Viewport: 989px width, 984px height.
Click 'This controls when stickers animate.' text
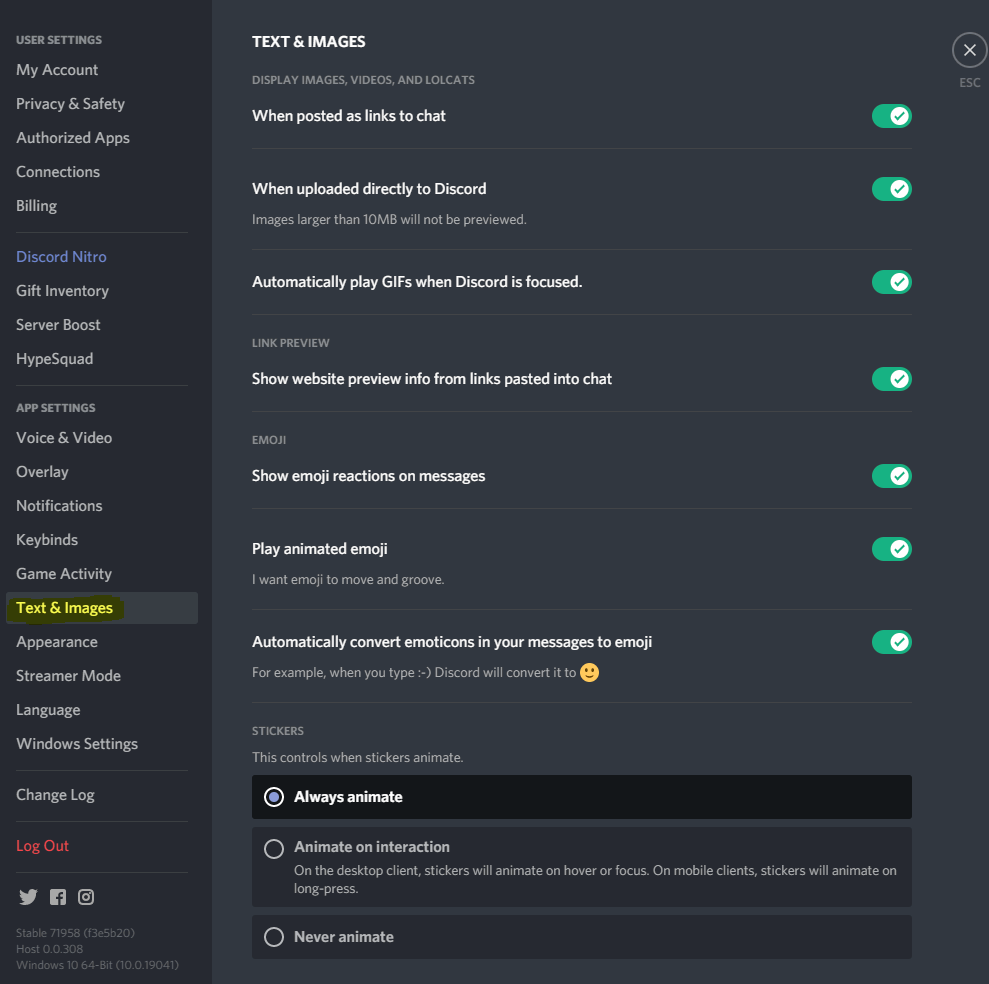click(358, 758)
